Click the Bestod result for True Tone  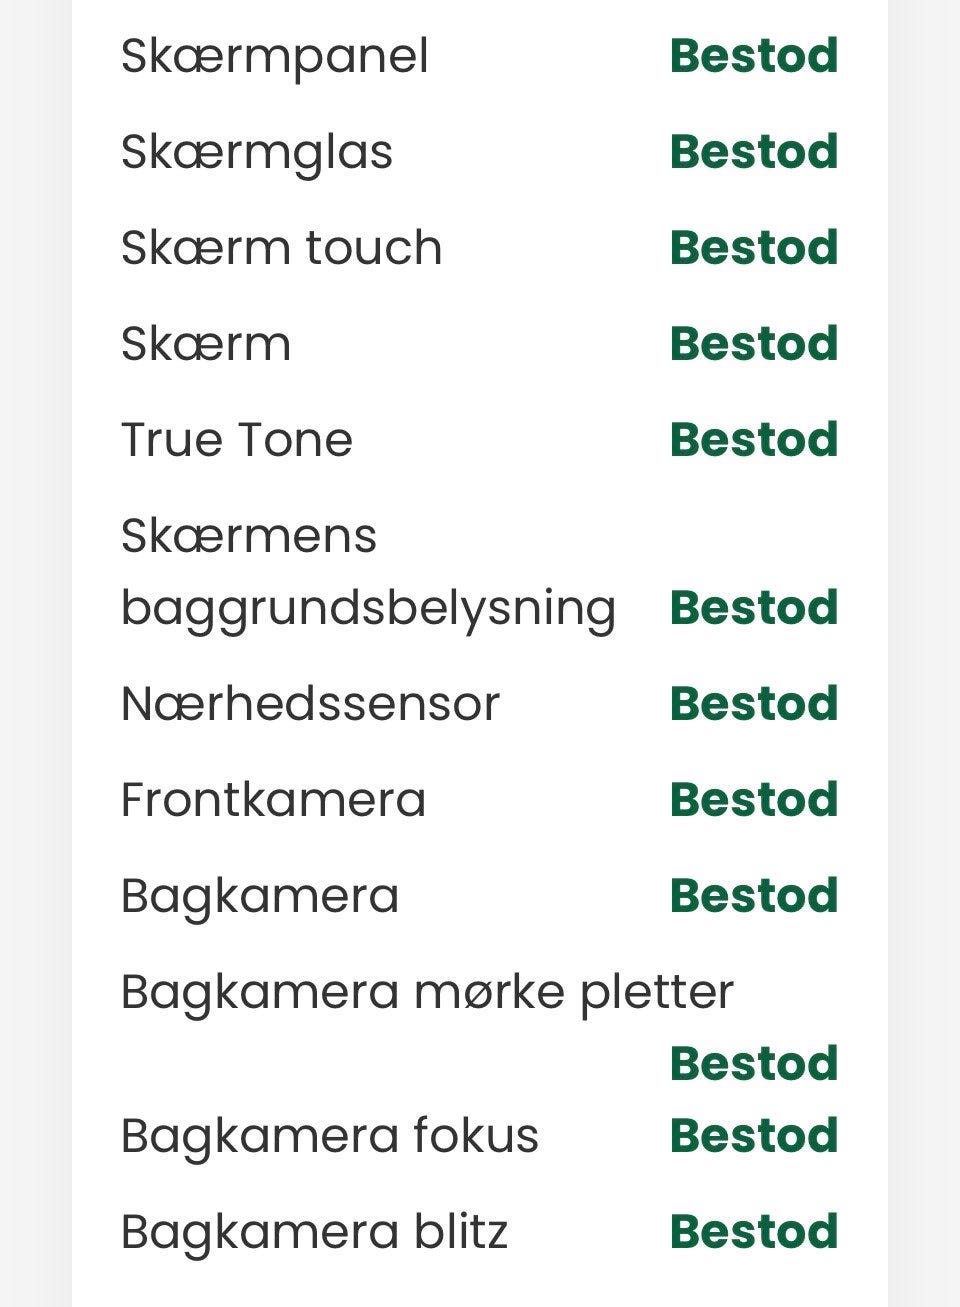click(754, 440)
